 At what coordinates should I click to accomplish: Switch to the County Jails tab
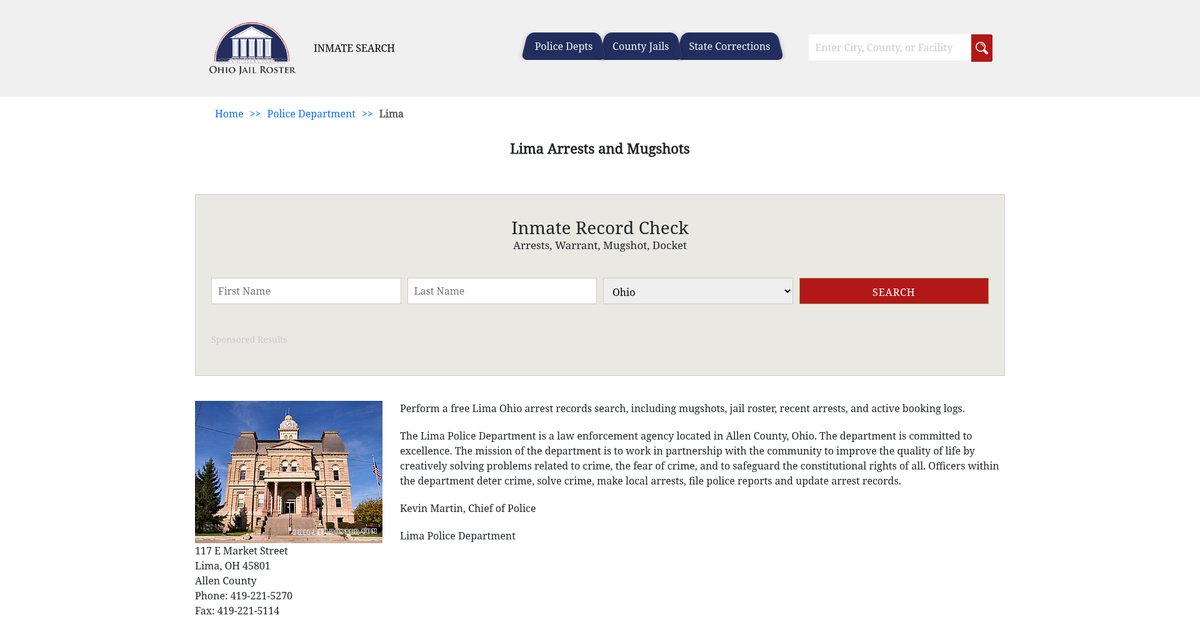640,47
